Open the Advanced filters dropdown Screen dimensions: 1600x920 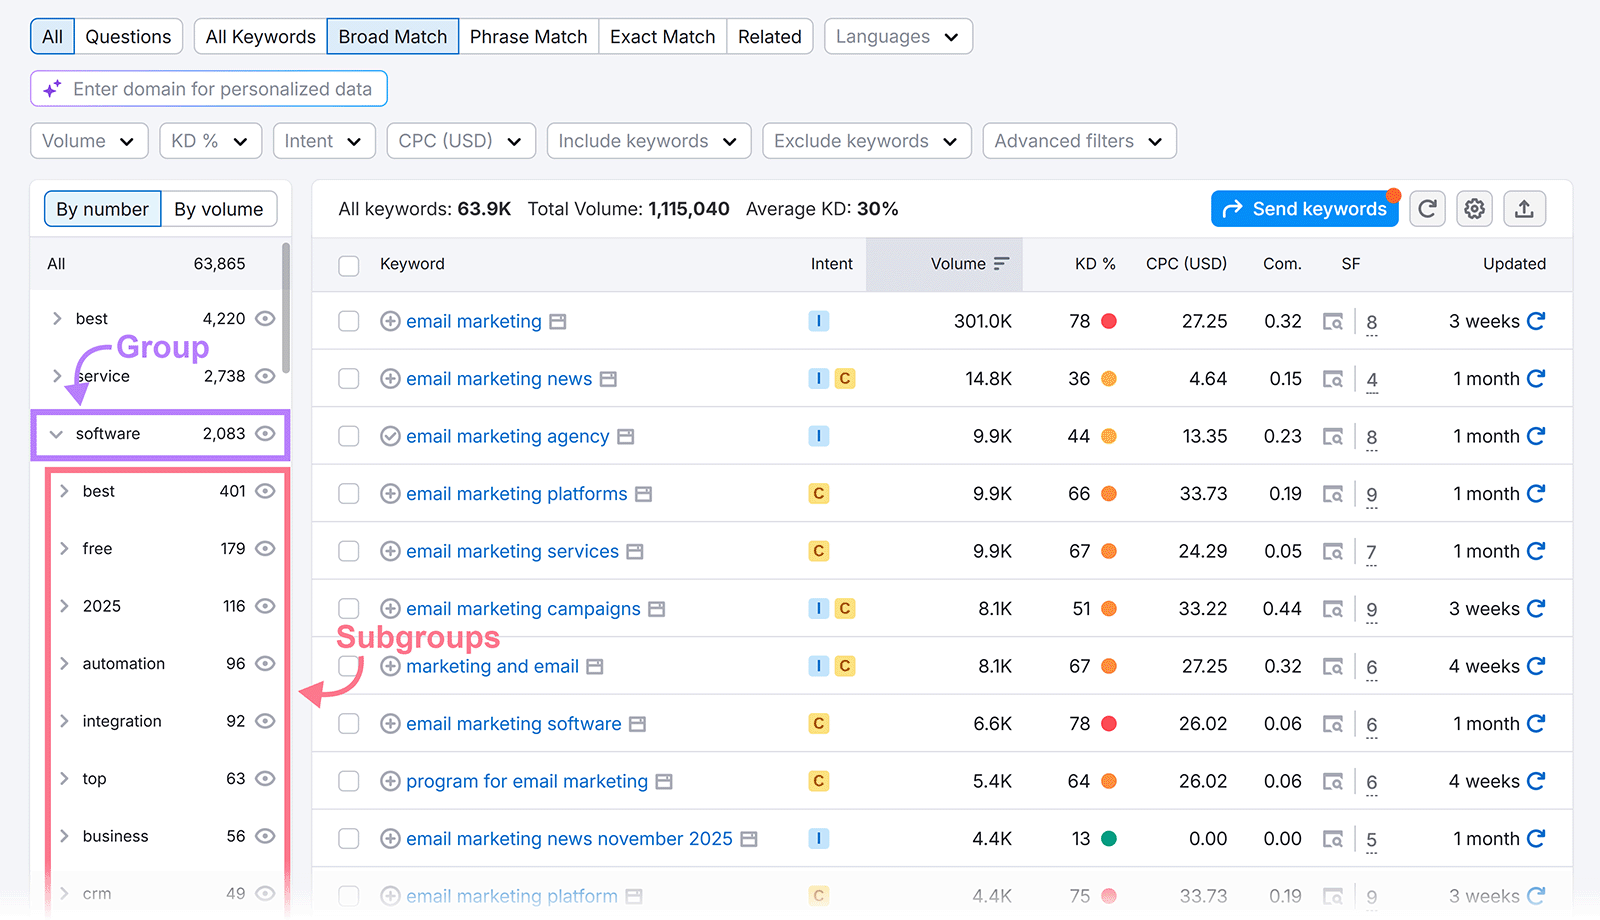point(1079,140)
